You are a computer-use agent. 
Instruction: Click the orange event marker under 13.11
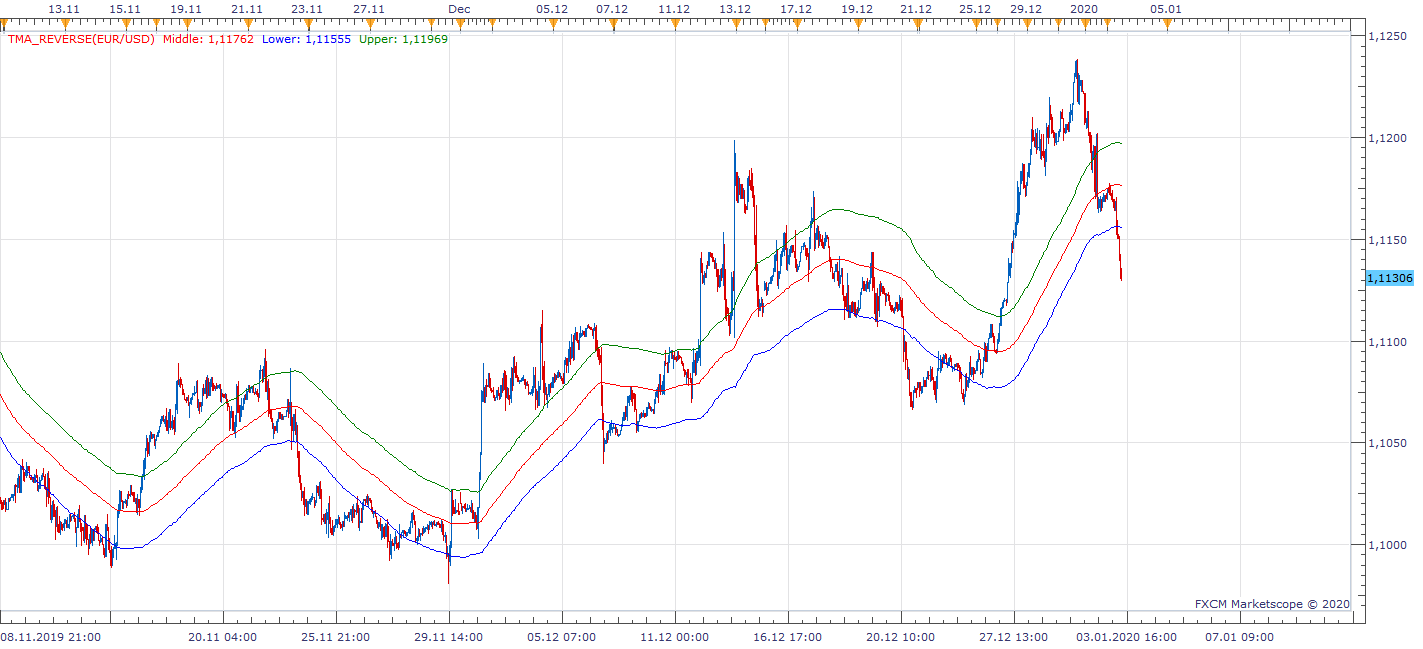(x=63, y=23)
